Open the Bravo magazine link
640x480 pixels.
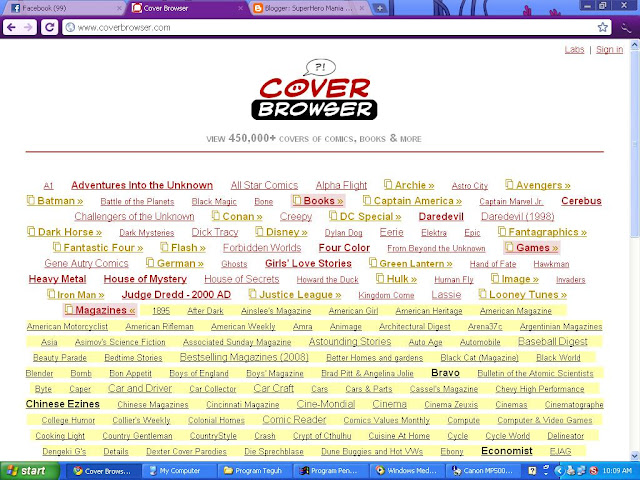445,373
